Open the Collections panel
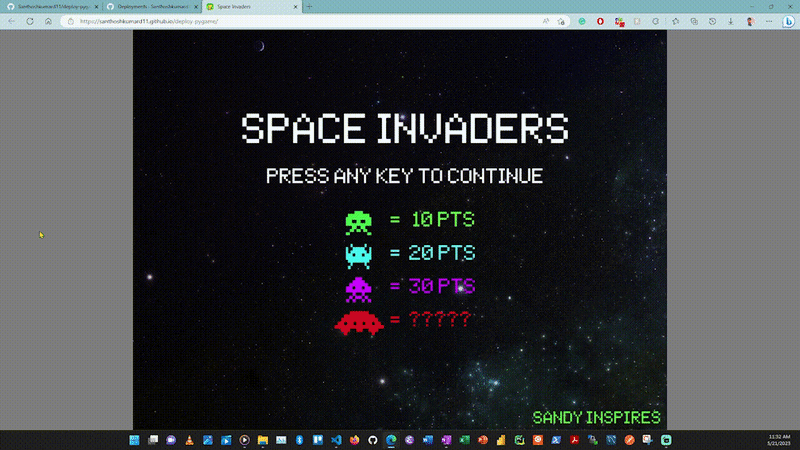Screen dimensions: 800x450 (694, 21)
